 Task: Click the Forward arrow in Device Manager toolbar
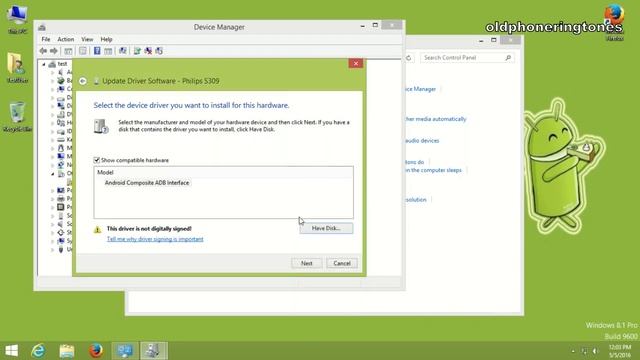click(53, 51)
